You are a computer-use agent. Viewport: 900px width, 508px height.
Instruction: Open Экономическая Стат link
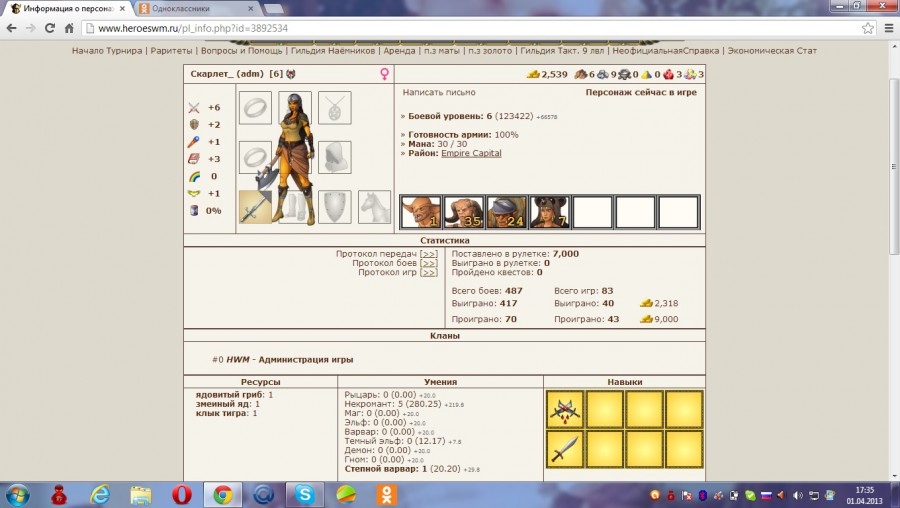point(772,51)
